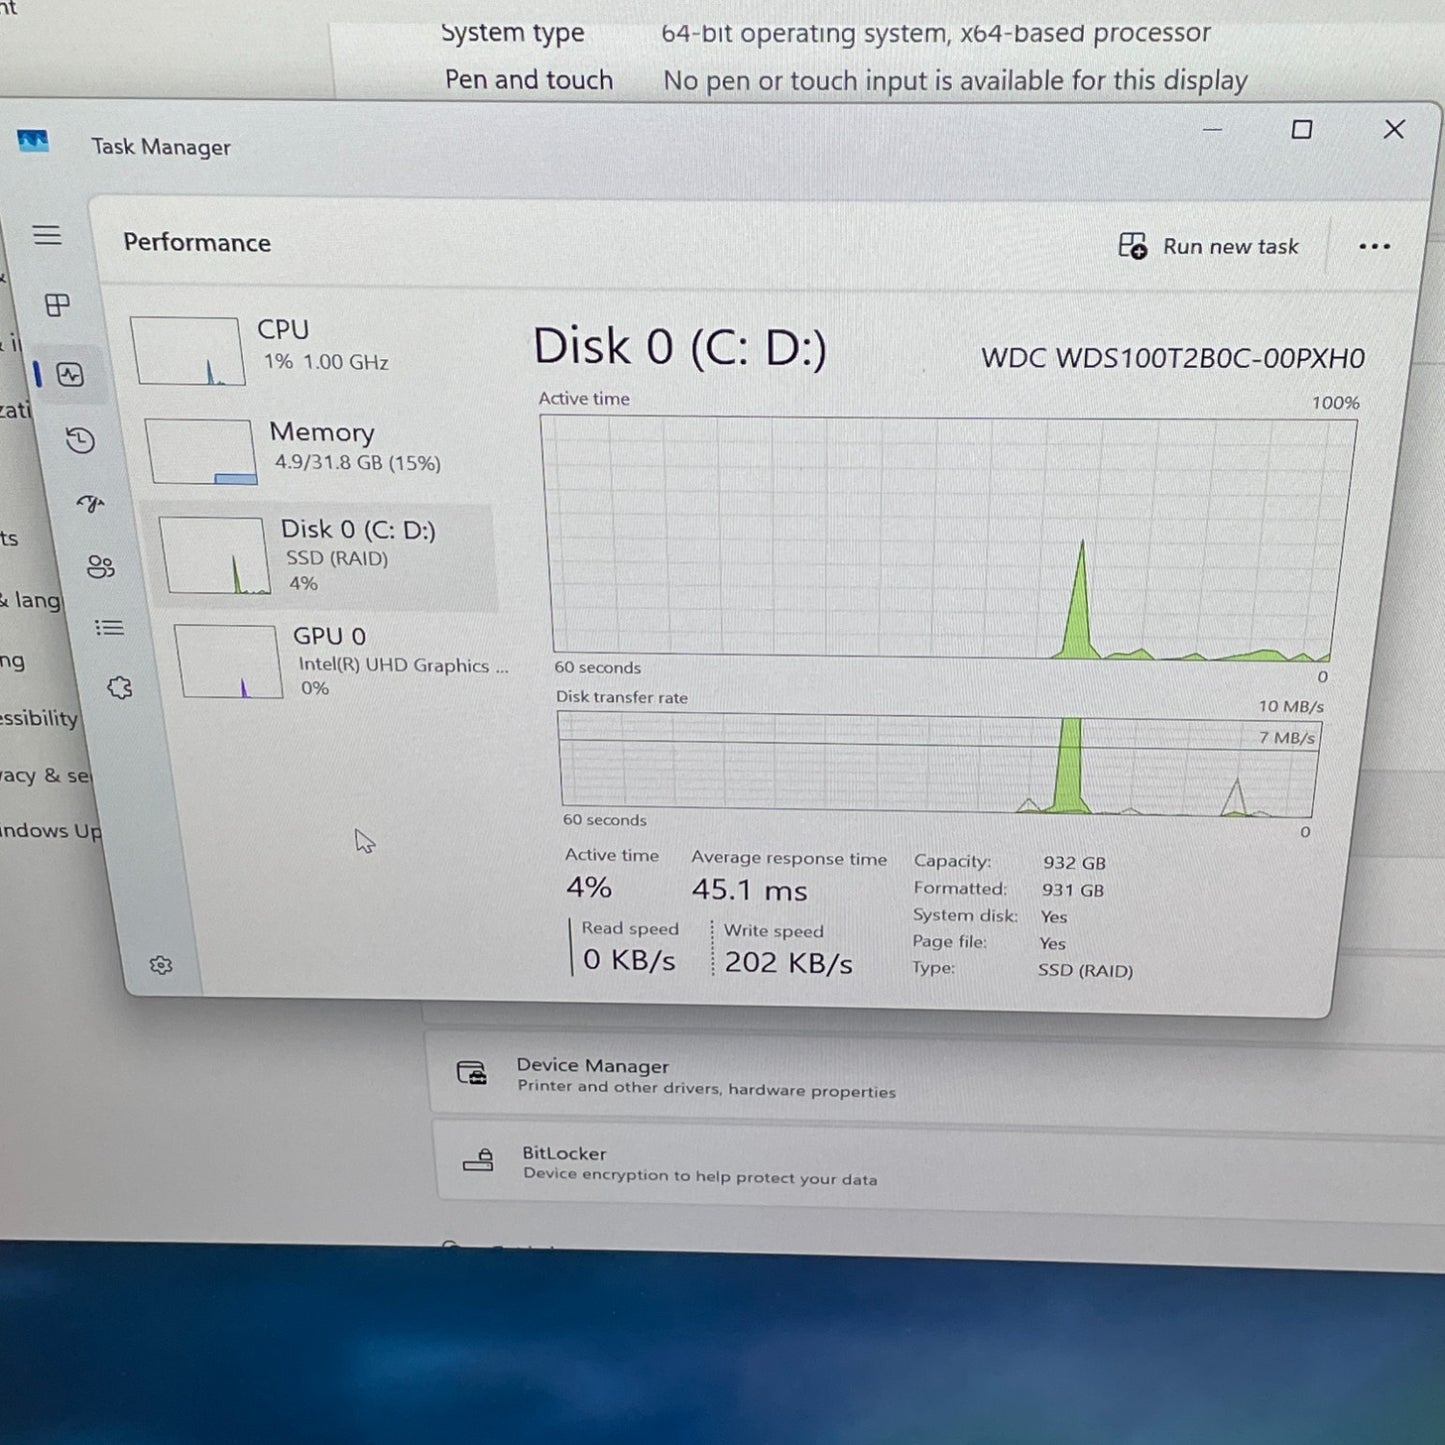The image size is (1445, 1445).
Task: Open the Services page icon
Action: [120, 688]
